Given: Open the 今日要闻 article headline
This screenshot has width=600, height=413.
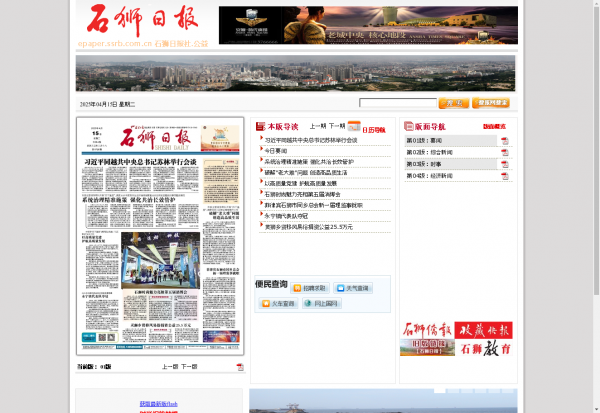Looking at the screenshot, I should (275, 151).
